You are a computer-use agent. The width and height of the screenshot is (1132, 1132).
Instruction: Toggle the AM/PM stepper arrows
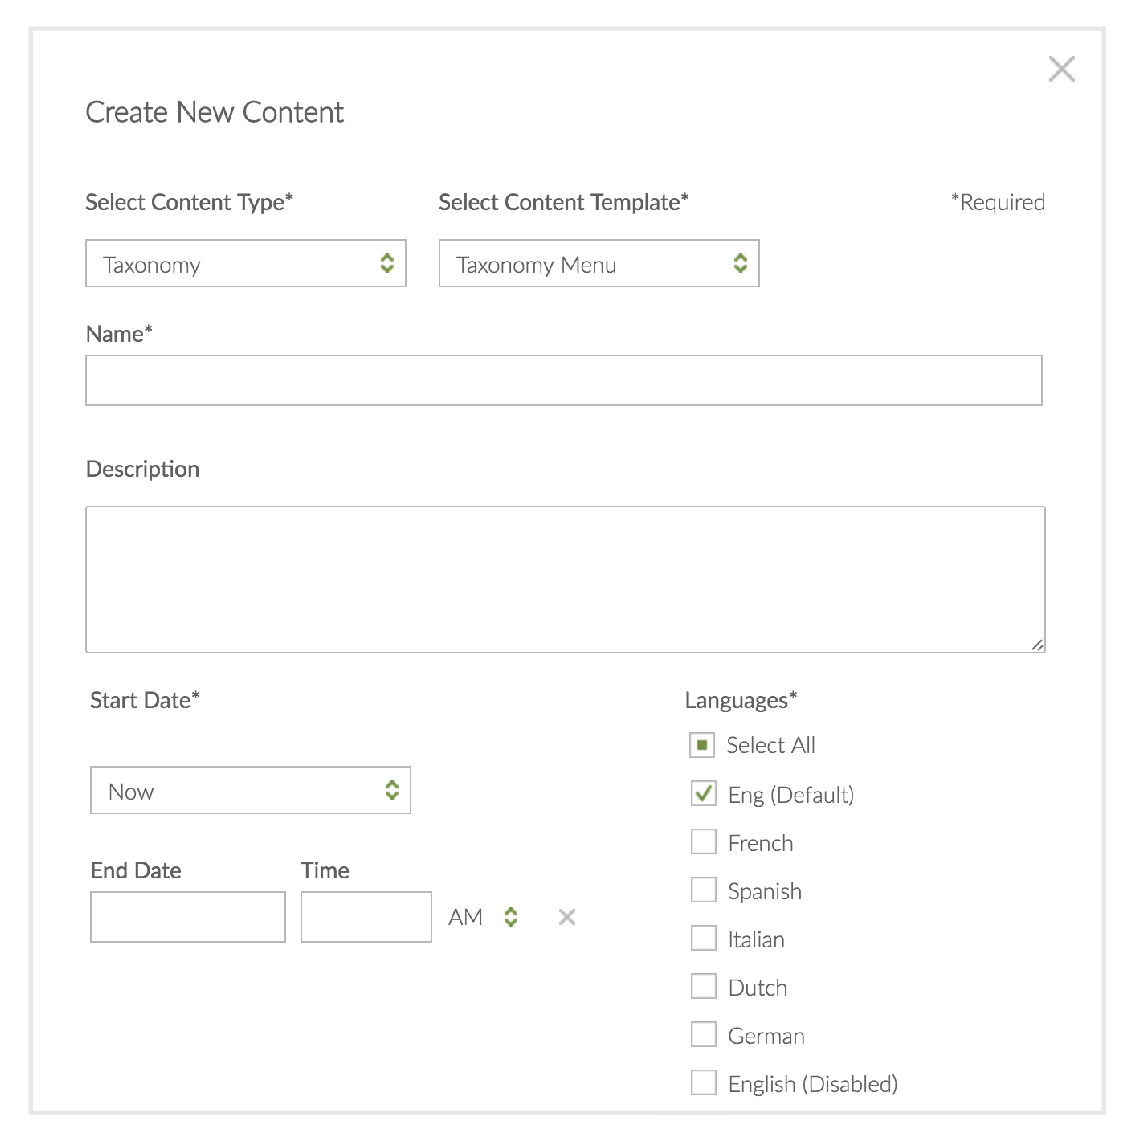(511, 917)
